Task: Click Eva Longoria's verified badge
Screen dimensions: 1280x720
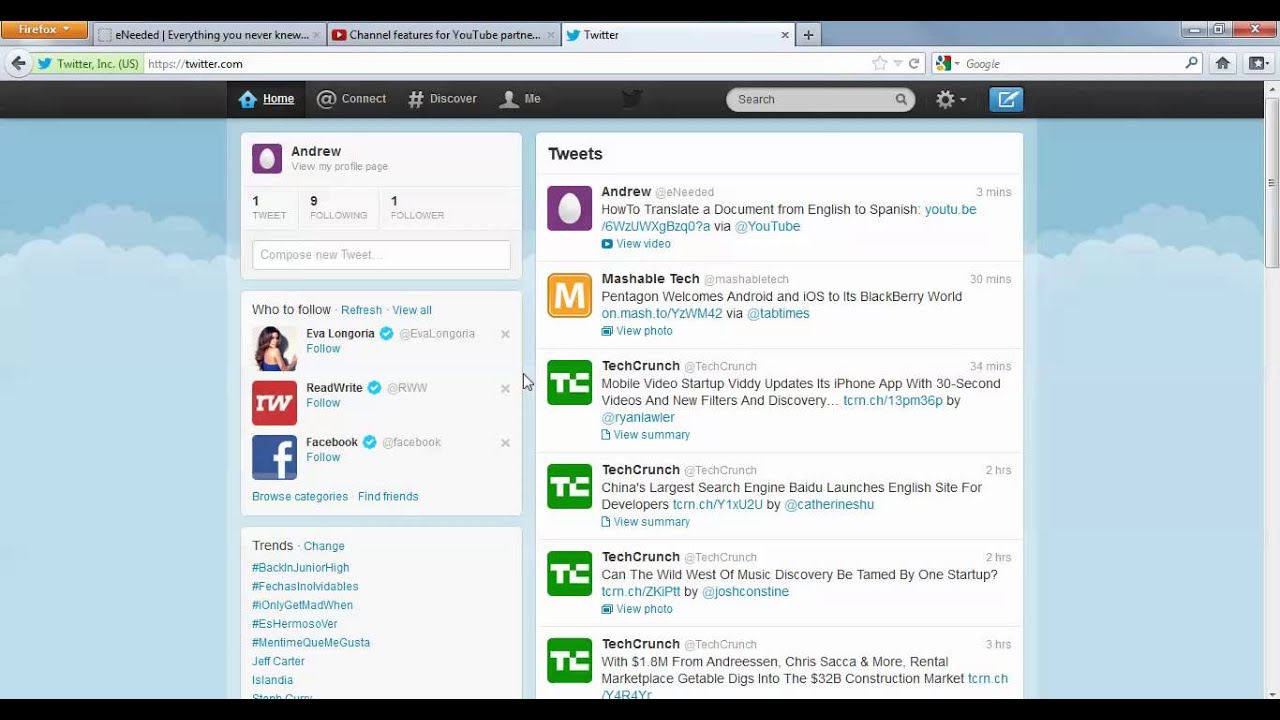Action: (x=386, y=334)
